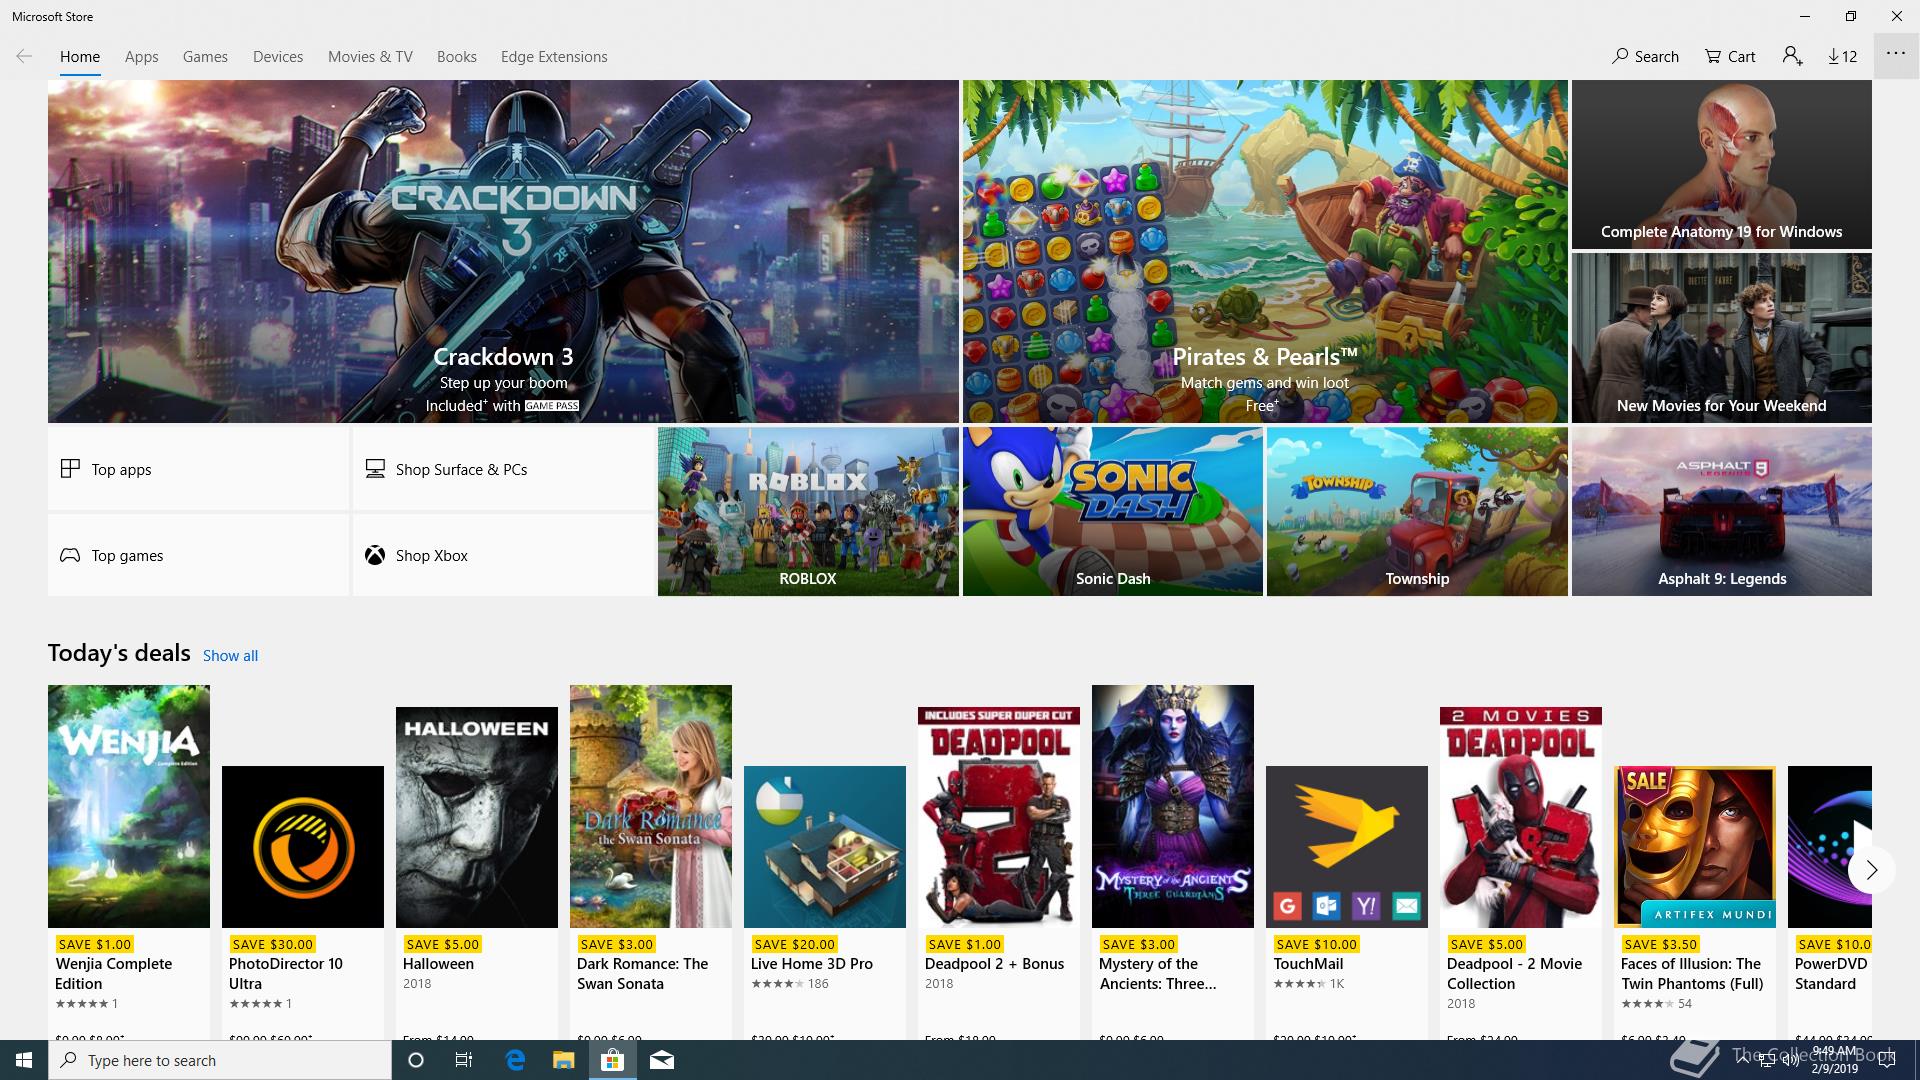Click the account sign-in icon
The height and width of the screenshot is (1080, 1920).
[1792, 56]
